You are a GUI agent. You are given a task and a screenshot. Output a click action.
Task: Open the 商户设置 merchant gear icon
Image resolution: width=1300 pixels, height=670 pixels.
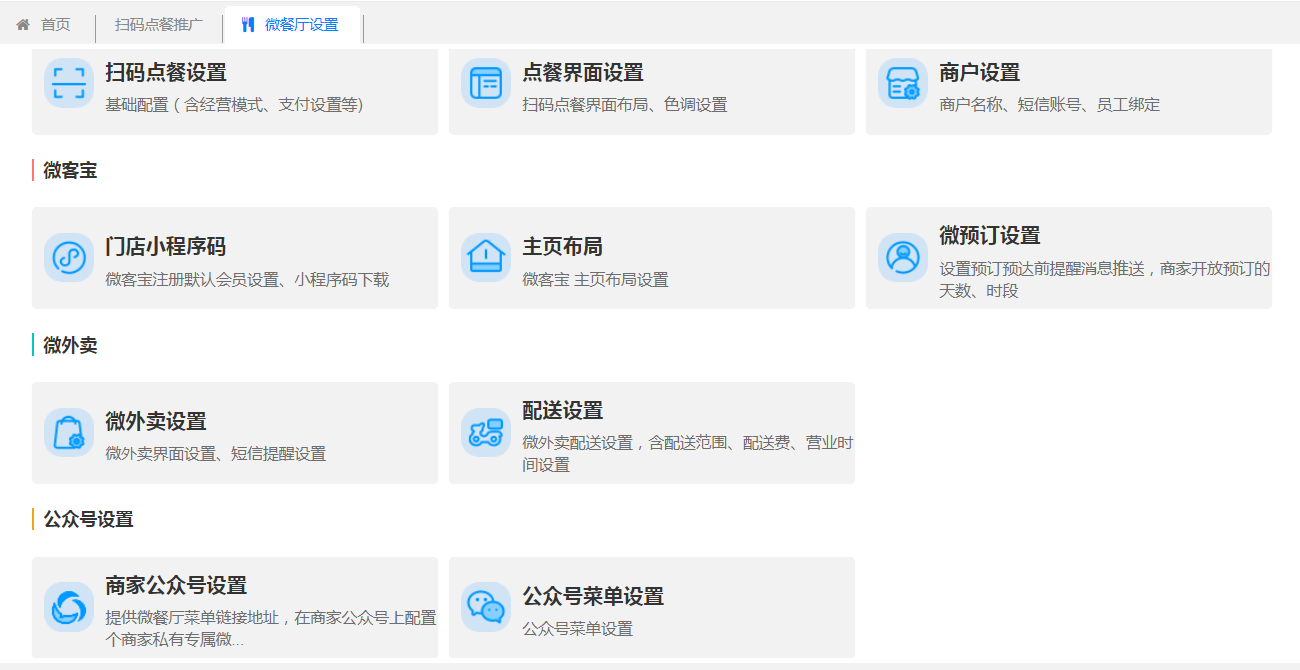pyautogui.click(x=901, y=85)
